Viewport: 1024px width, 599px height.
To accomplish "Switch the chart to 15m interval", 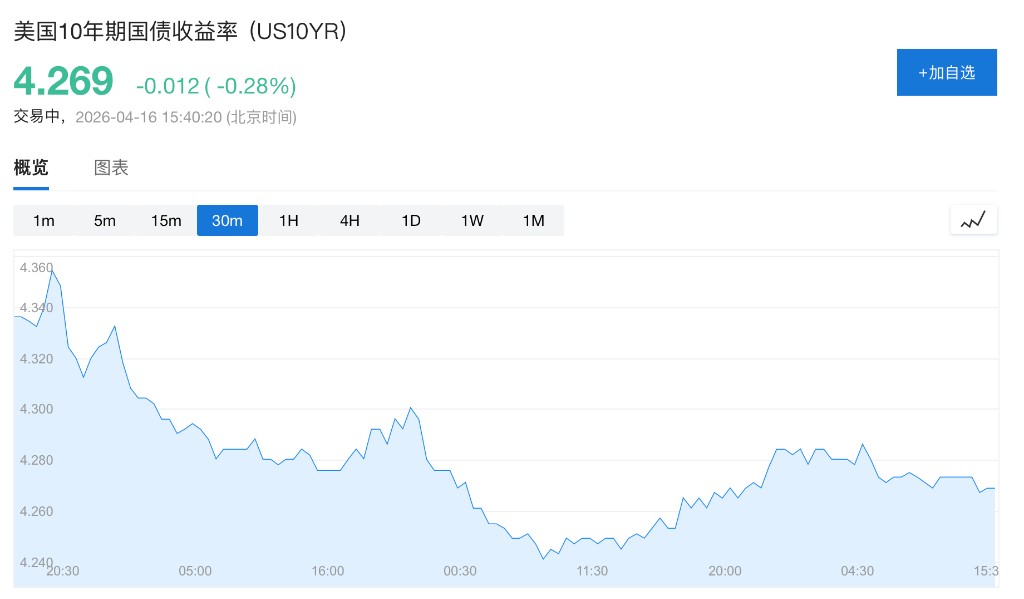I will point(166,221).
